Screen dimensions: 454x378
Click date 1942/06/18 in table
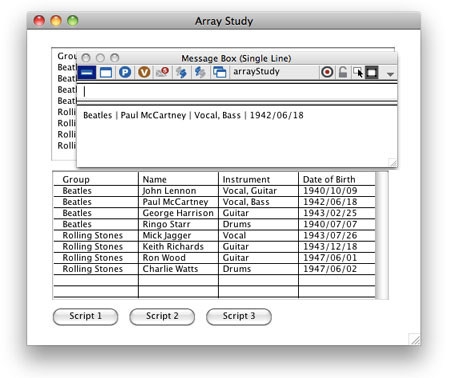pos(337,202)
